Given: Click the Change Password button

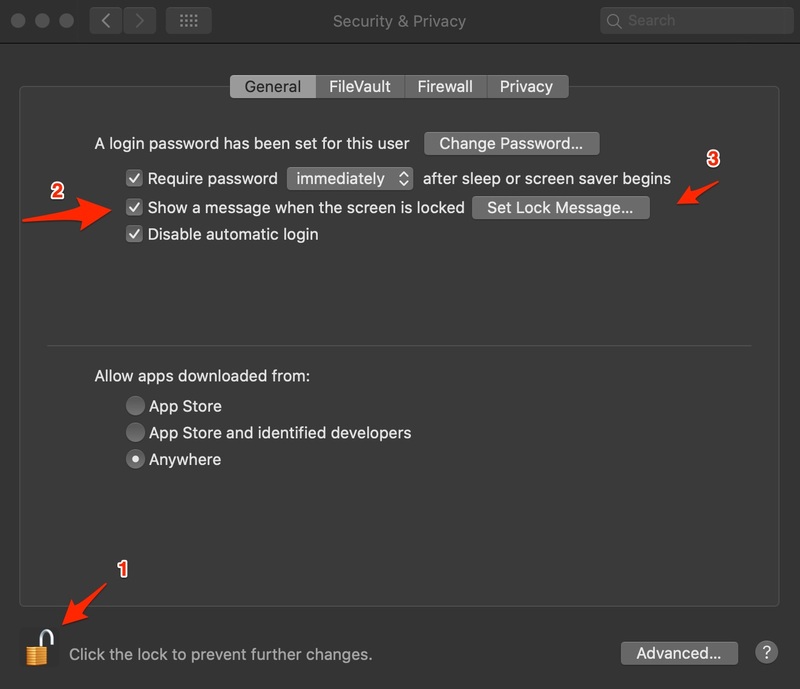Looking at the screenshot, I should click(511, 143).
